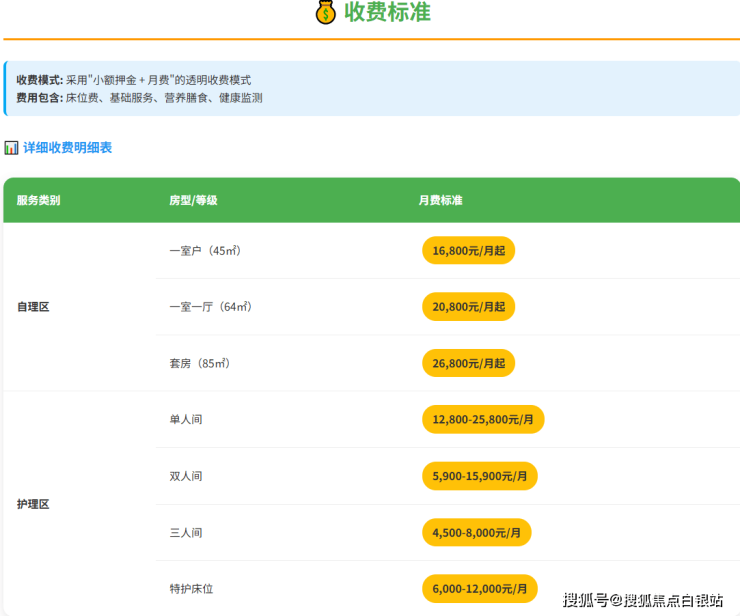Select the 5,900-15,900元/月 price badge
740x616 pixels.
pos(479,476)
